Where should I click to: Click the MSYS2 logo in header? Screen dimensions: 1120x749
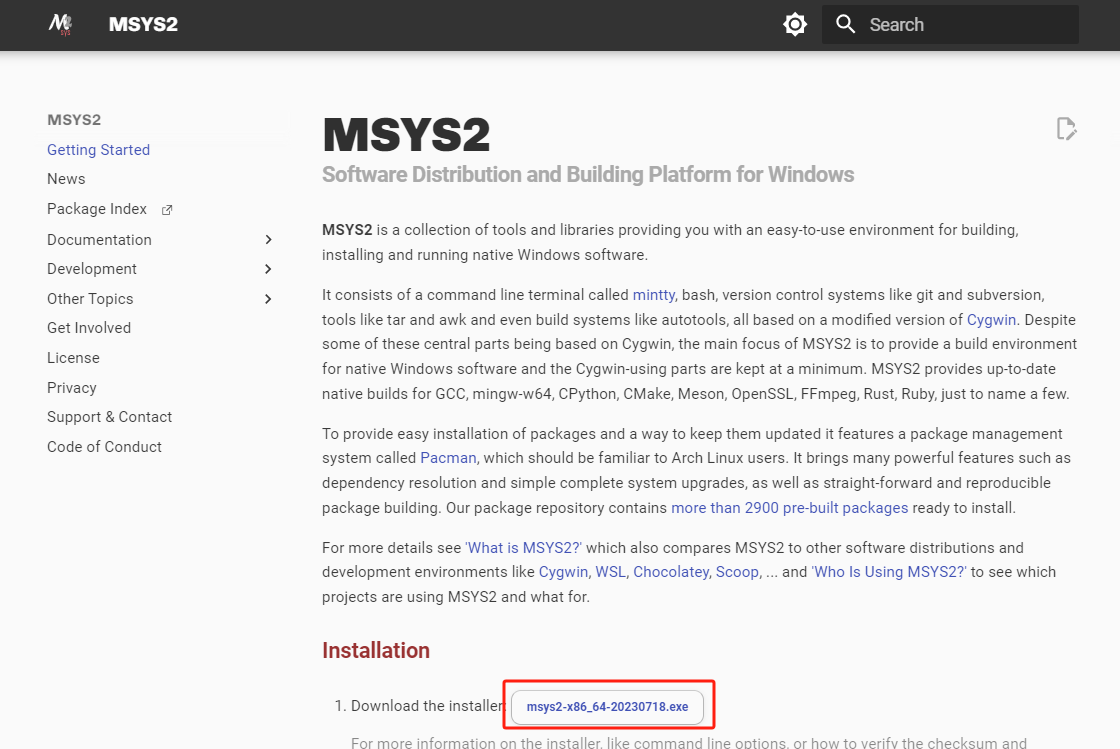(61, 24)
